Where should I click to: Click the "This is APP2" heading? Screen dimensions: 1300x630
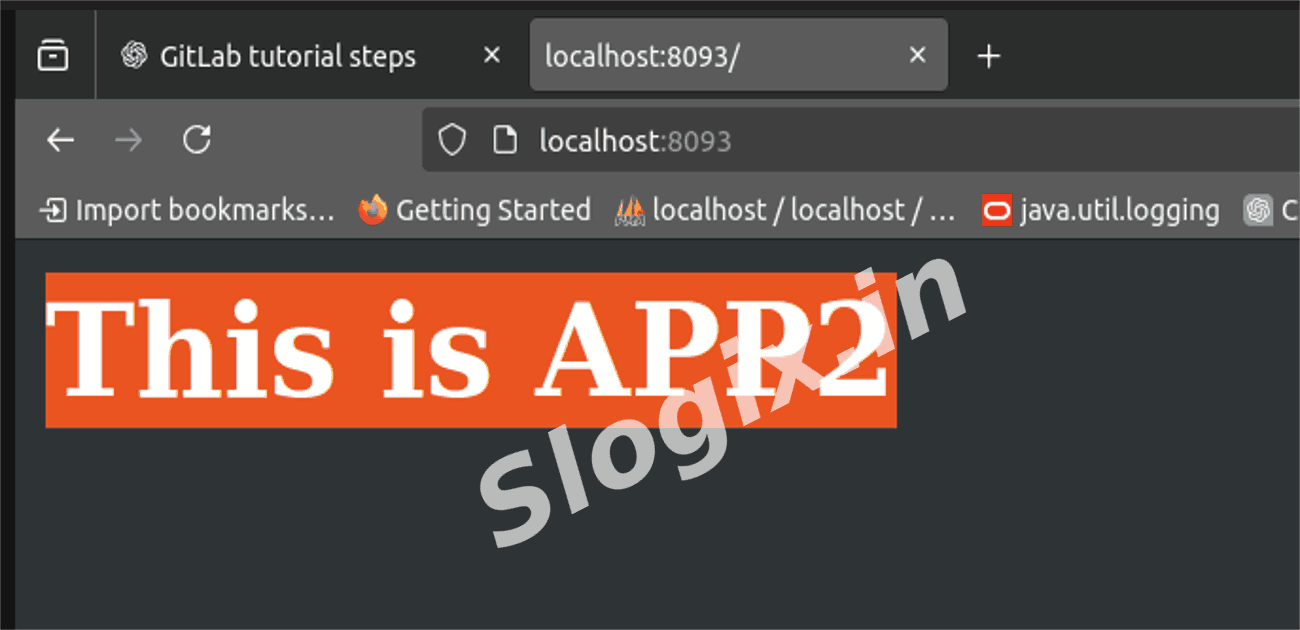pos(470,349)
